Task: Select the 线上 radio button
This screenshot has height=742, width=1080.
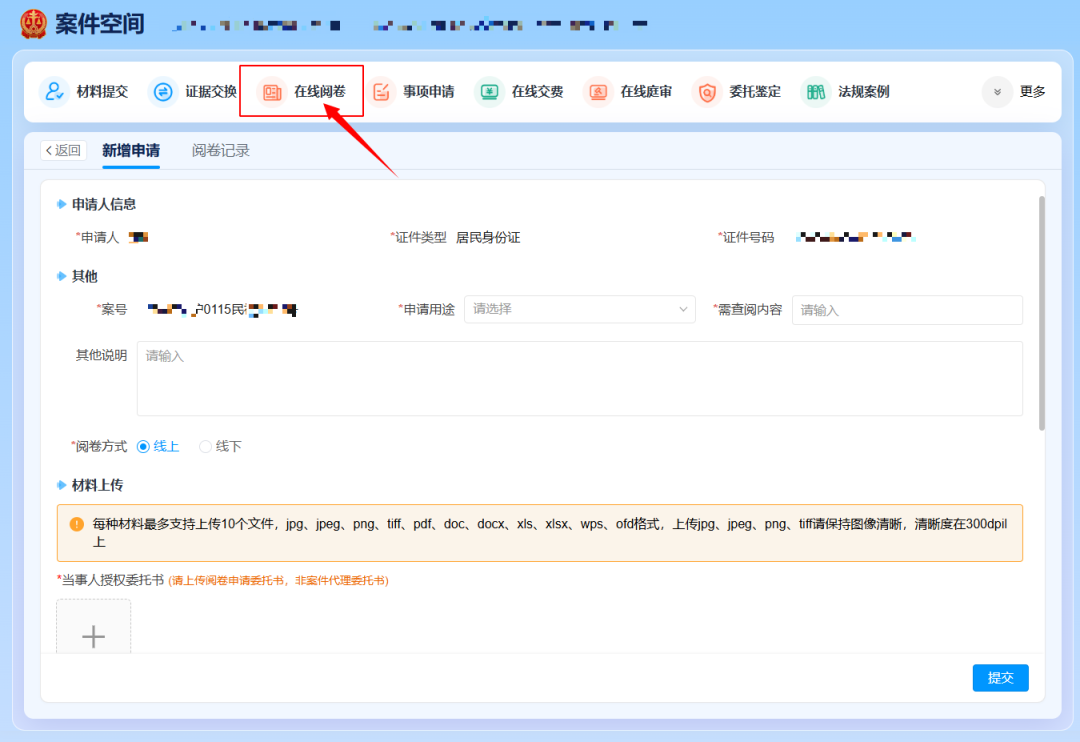Action: (x=143, y=447)
